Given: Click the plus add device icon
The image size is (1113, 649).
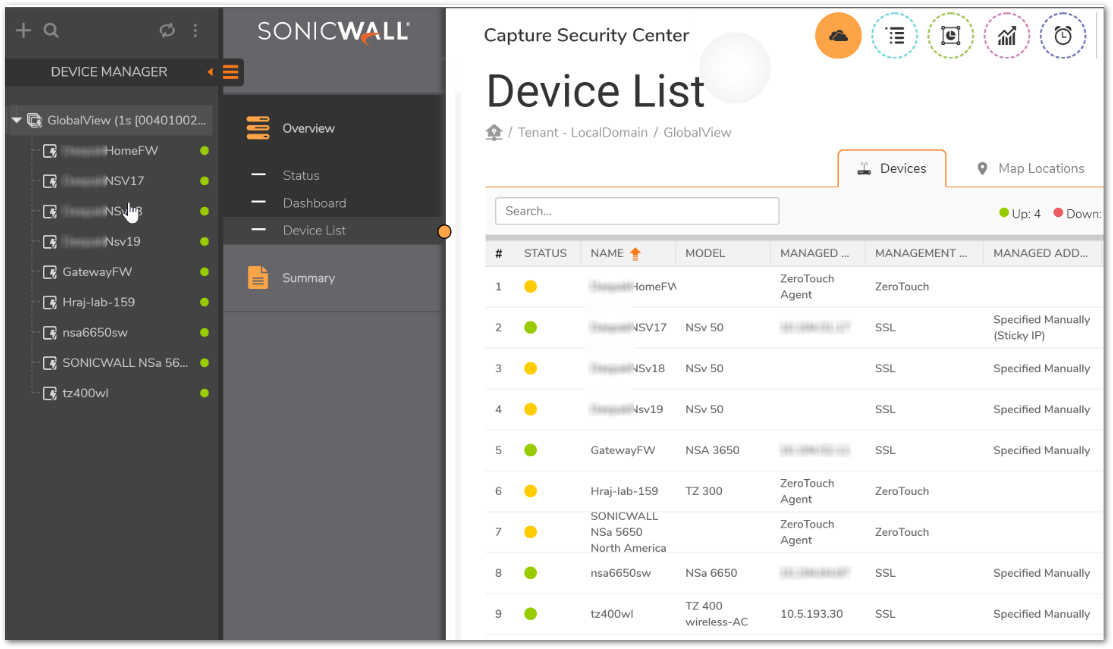Looking at the screenshot, I should coord(24,31).
